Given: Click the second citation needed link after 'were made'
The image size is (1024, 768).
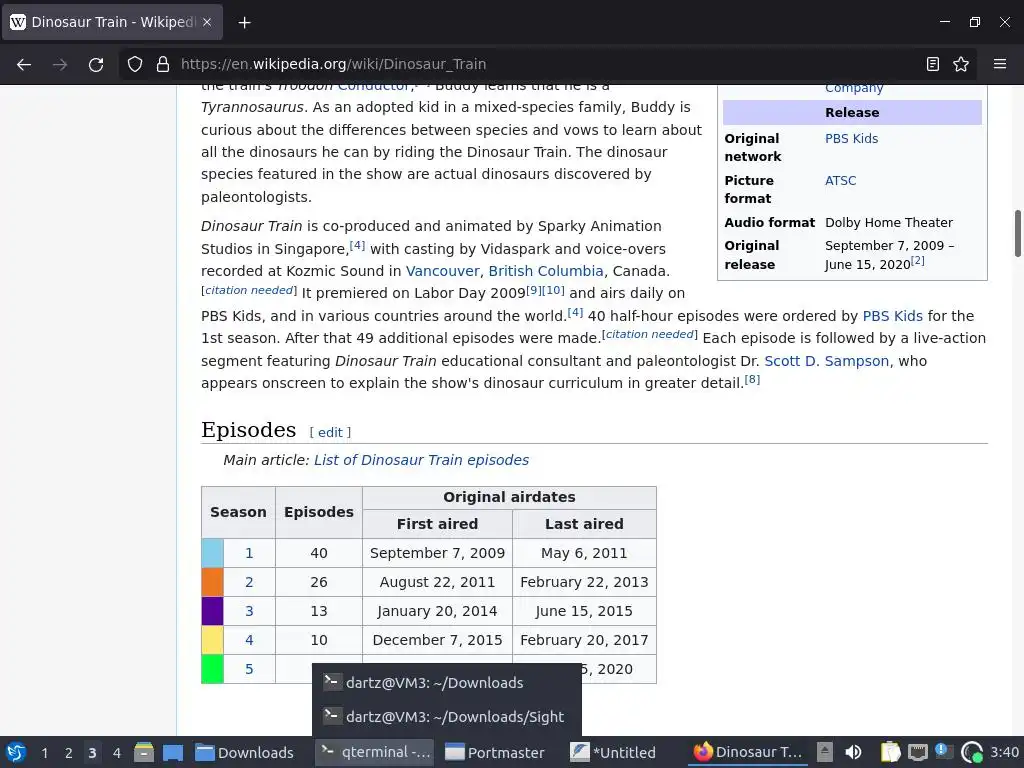Looking at the screenshot, I should [650, 334].
